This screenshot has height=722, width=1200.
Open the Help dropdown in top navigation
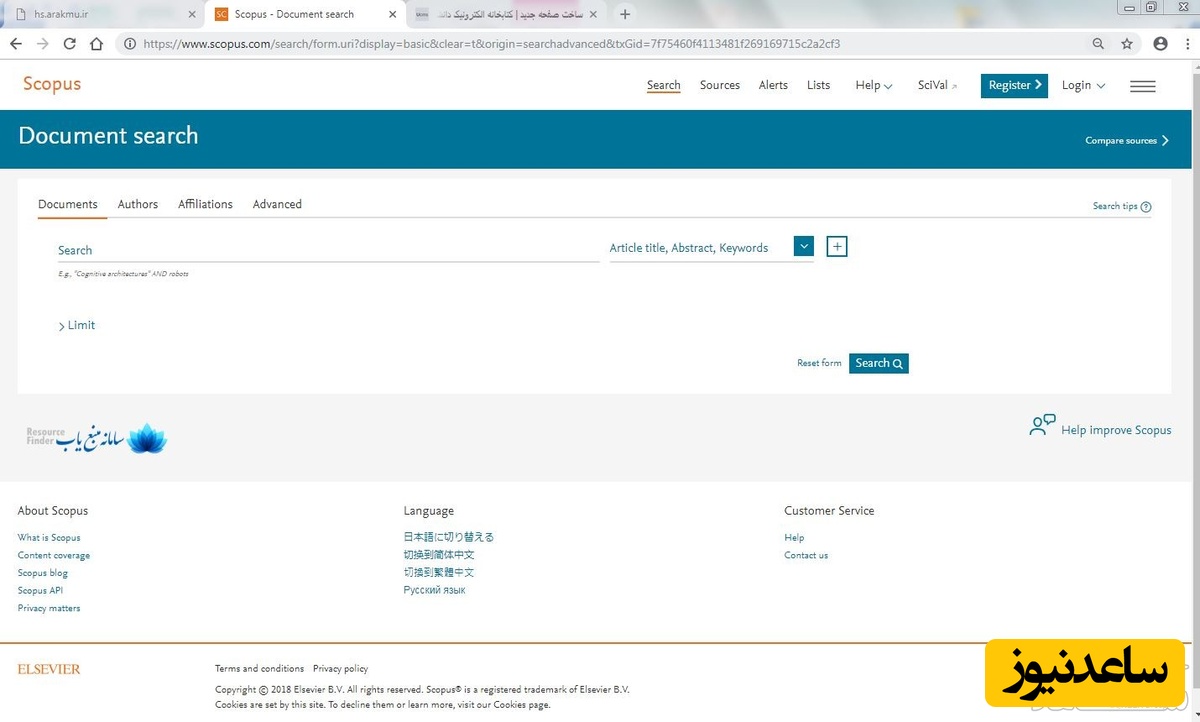click(x=873, y=85)
